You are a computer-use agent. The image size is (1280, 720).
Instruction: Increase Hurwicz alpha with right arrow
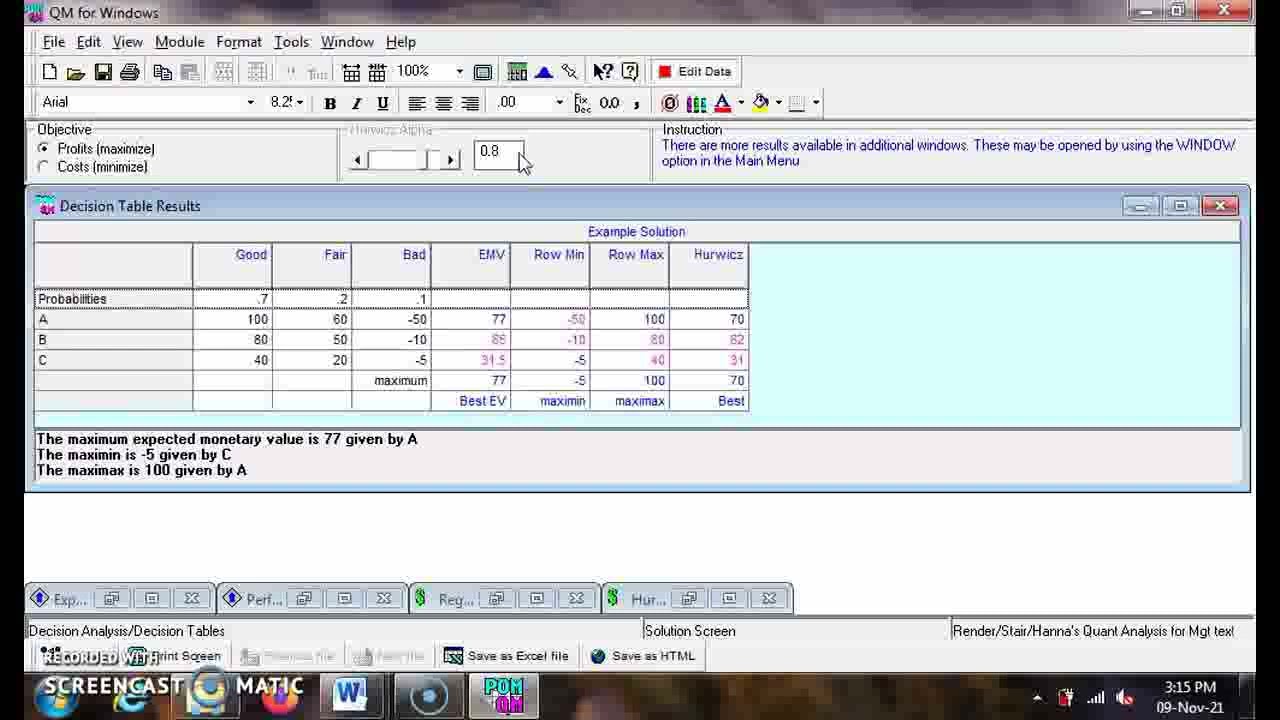click(x=451, y=160)
